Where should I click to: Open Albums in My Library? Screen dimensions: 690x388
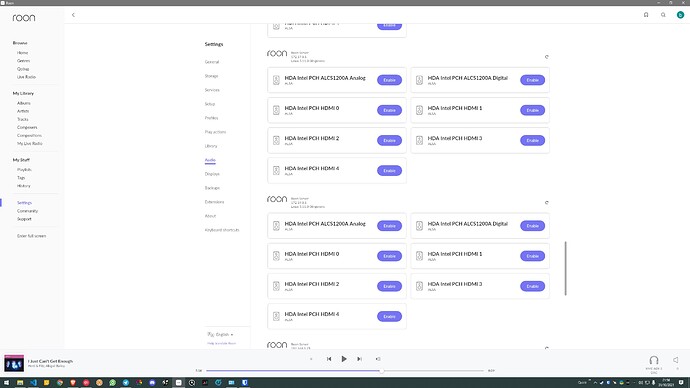(x=24, y=103)
